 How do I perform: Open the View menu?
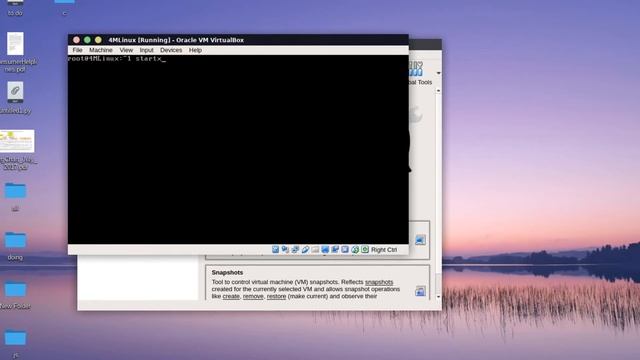click(126, 50)
